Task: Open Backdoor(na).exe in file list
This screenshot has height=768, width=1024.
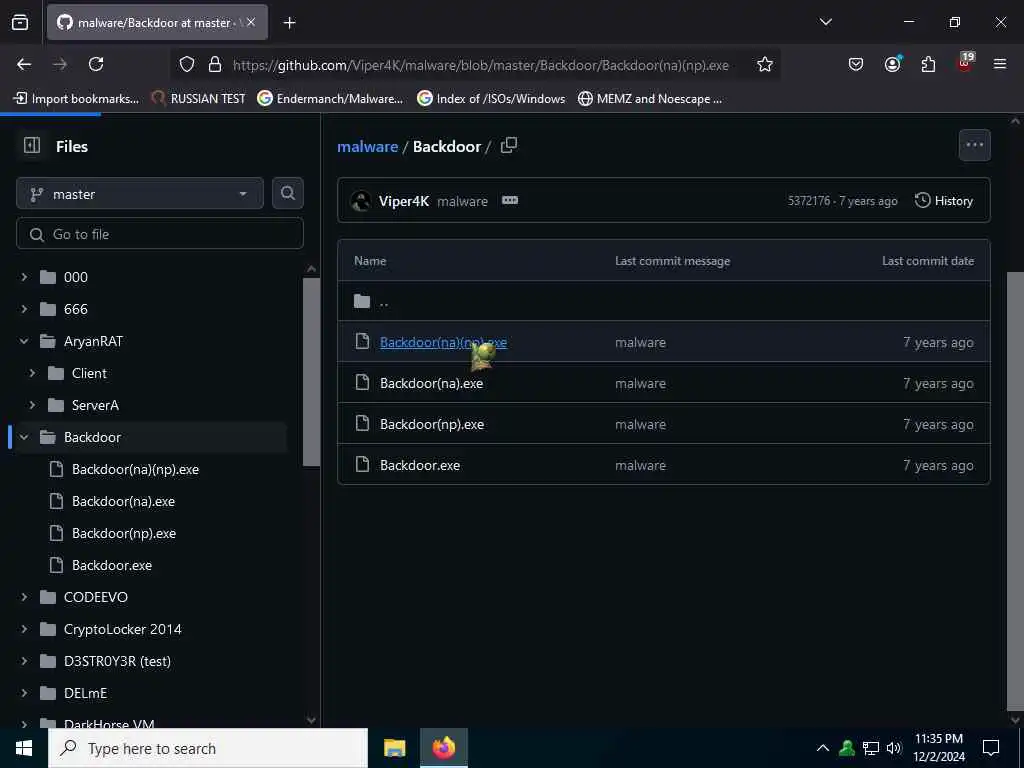Action: click(432, 383)
